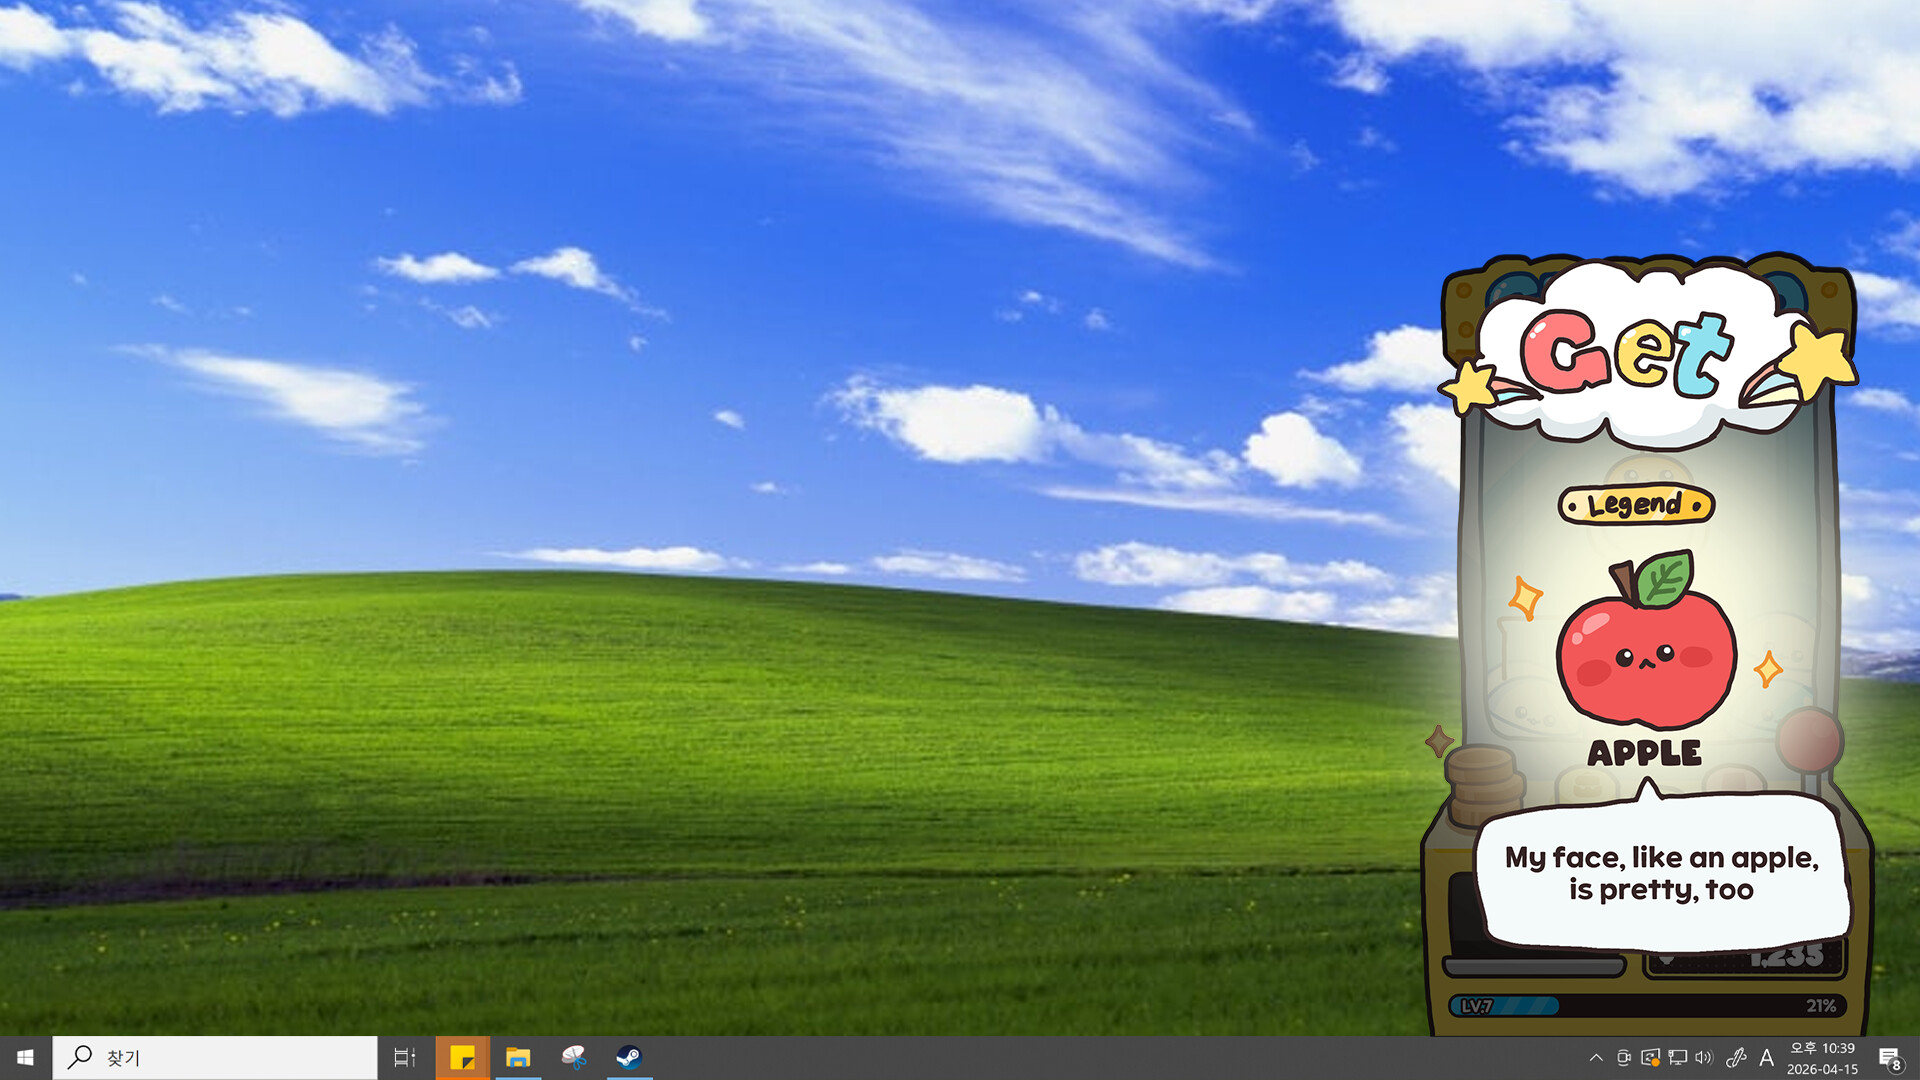Click the pen workspace tray icon
This screenshot has width=1920, height=1080.
pos(1736,1057)
